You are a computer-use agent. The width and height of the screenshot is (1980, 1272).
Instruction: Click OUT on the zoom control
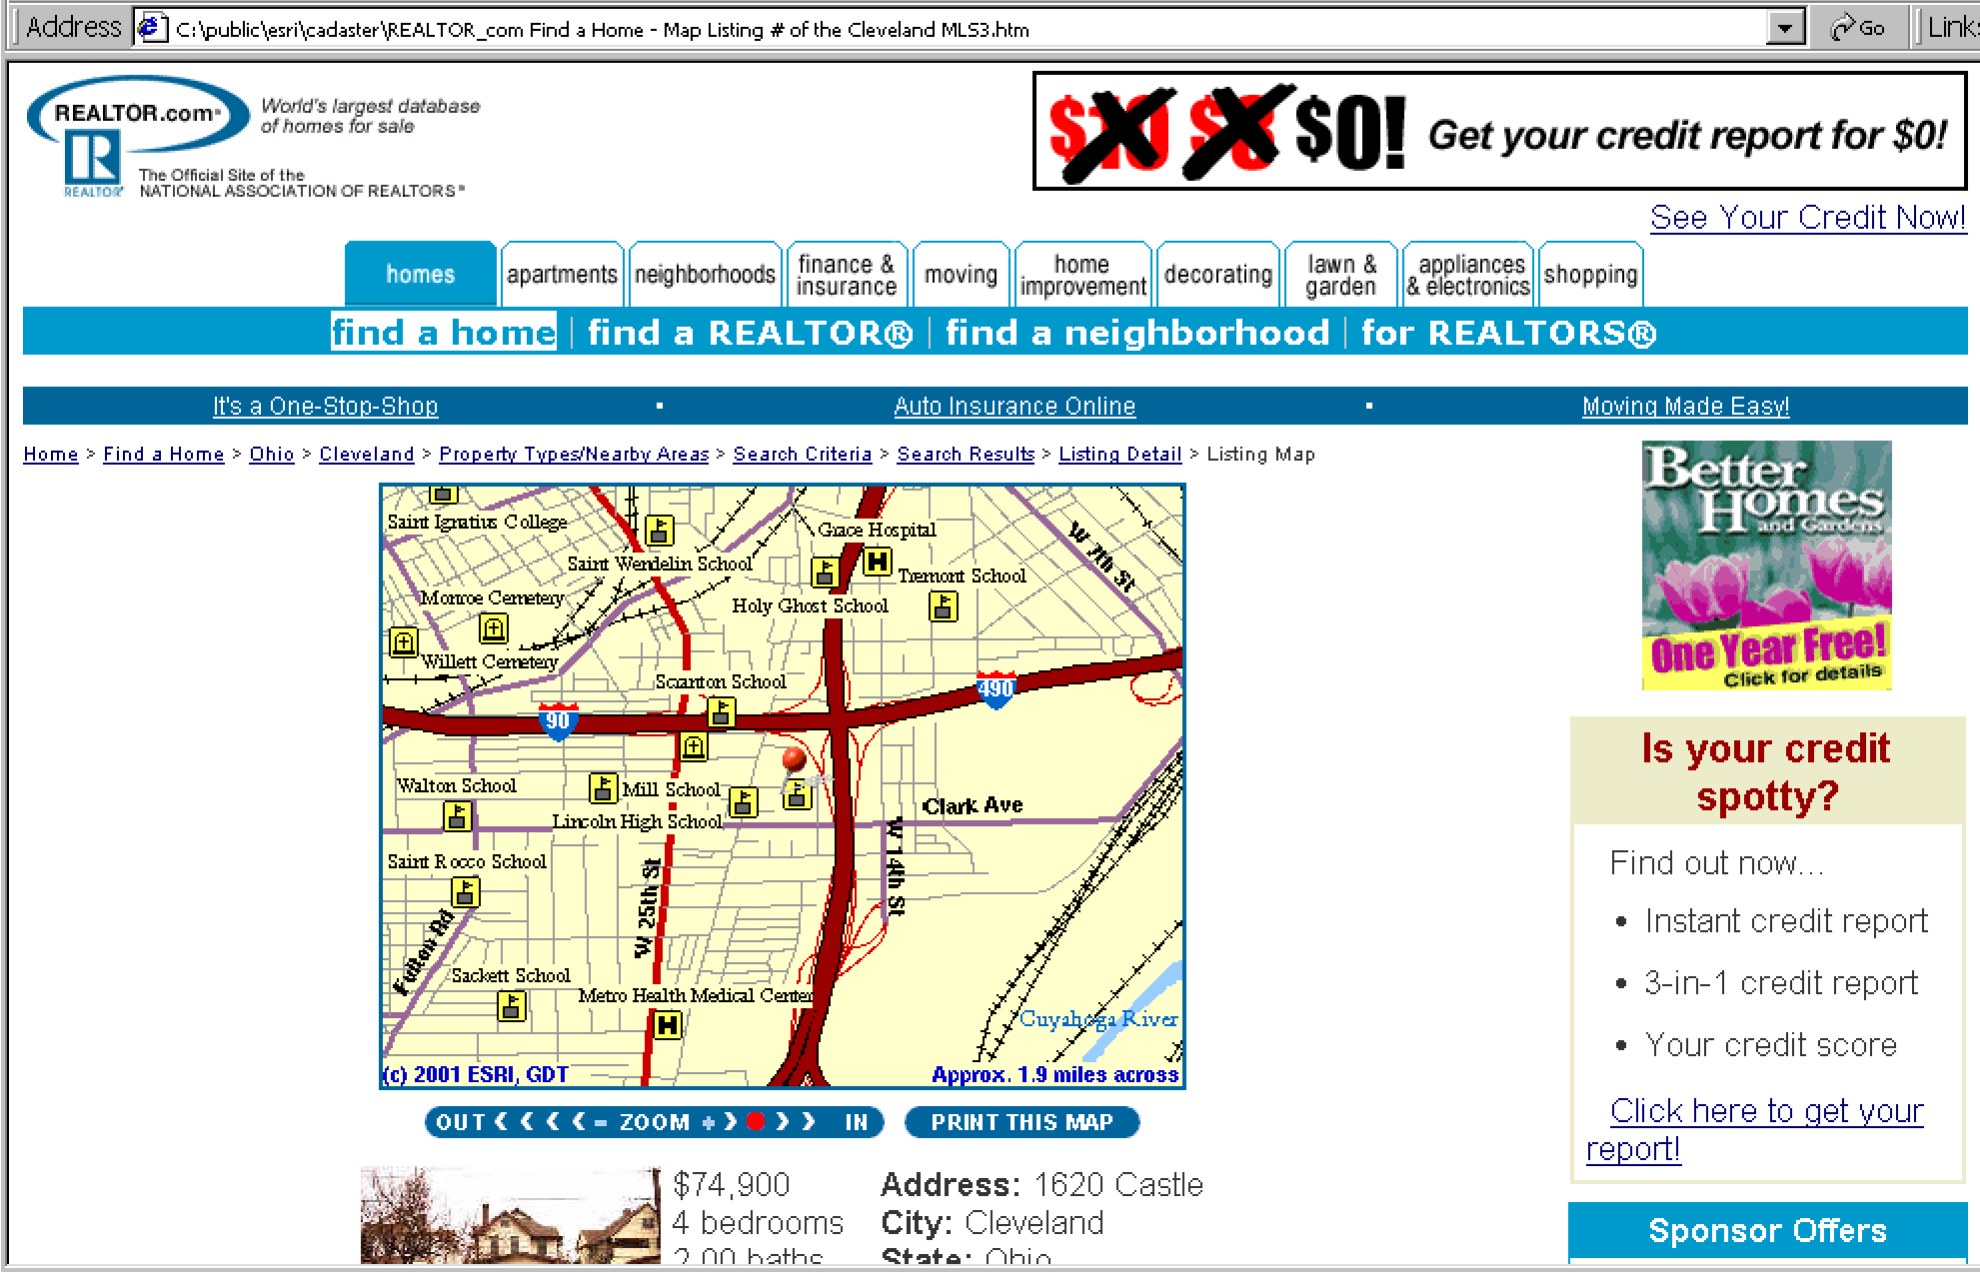460,1122
